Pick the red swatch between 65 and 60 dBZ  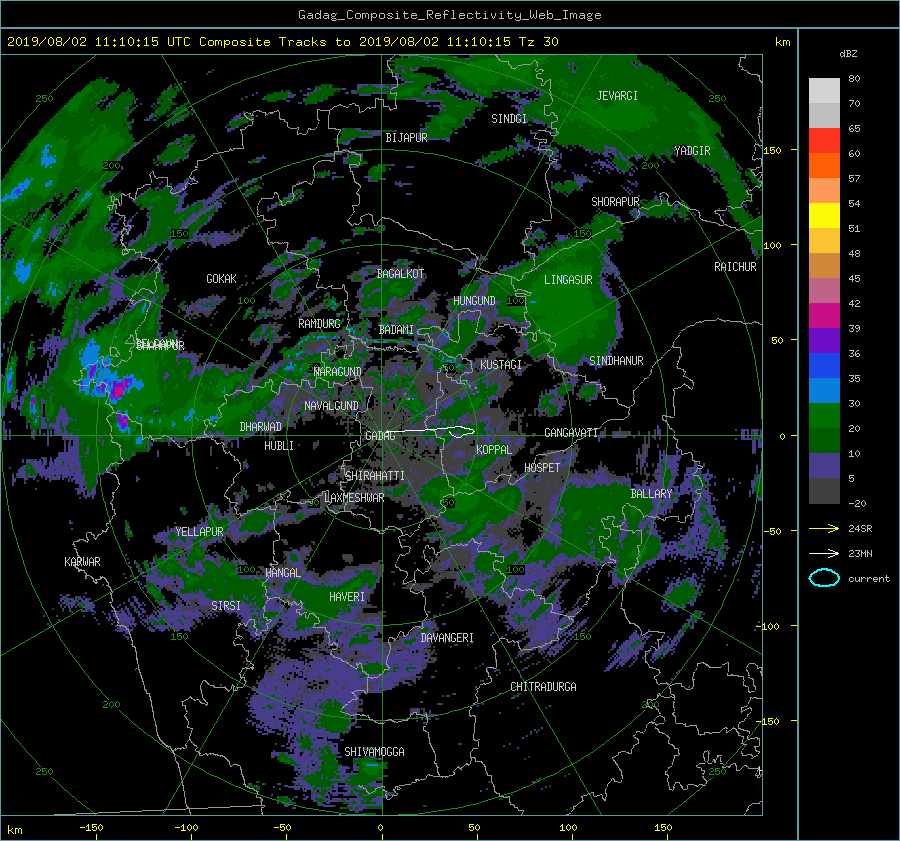tap(824, 140)
